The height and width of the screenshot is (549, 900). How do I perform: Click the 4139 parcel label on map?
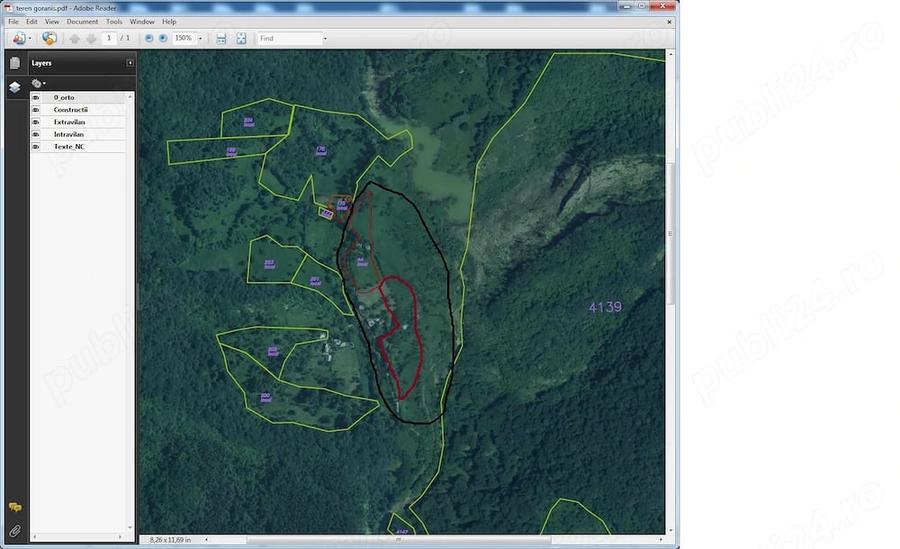605,307
